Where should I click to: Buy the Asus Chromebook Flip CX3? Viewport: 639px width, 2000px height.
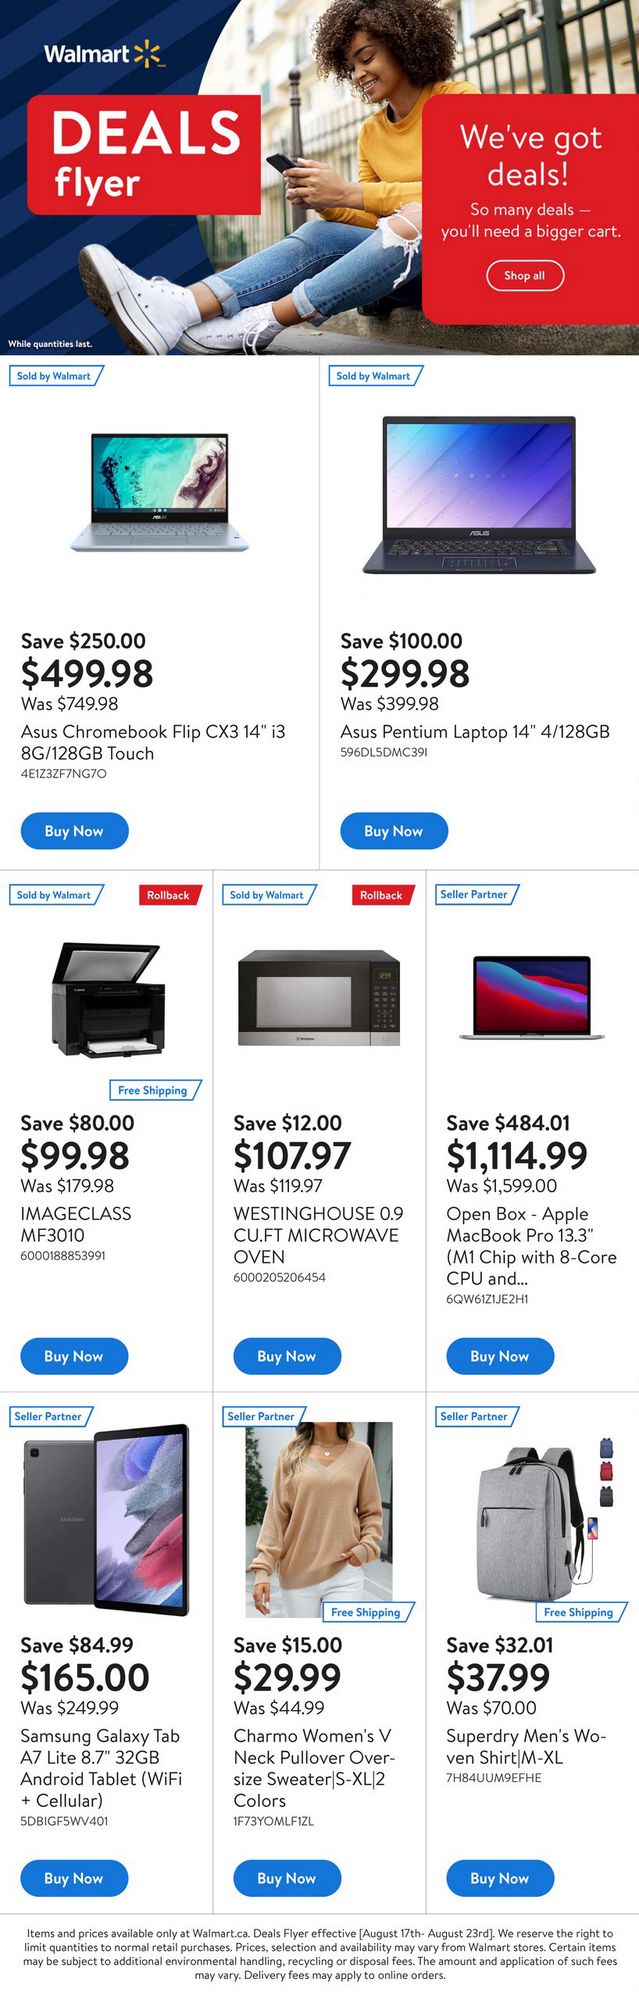tap(74, 831)
